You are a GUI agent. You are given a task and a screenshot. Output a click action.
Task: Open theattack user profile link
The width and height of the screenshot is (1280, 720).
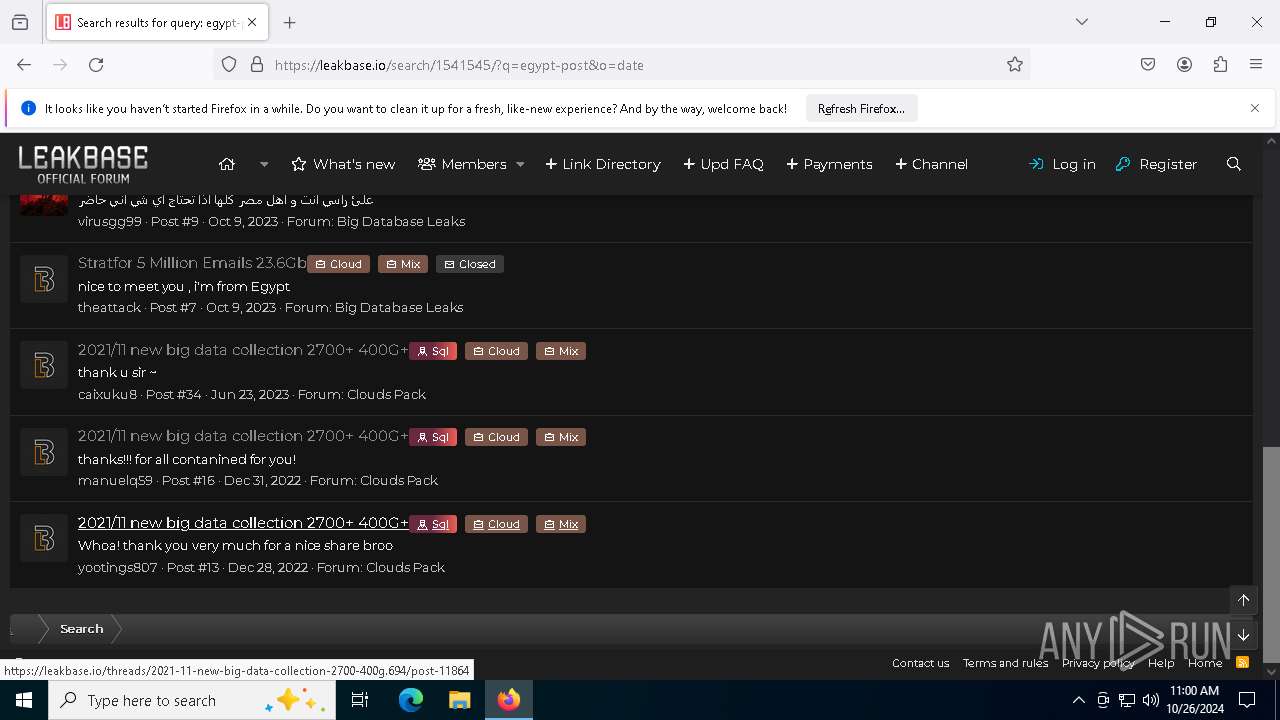[109, 307]
